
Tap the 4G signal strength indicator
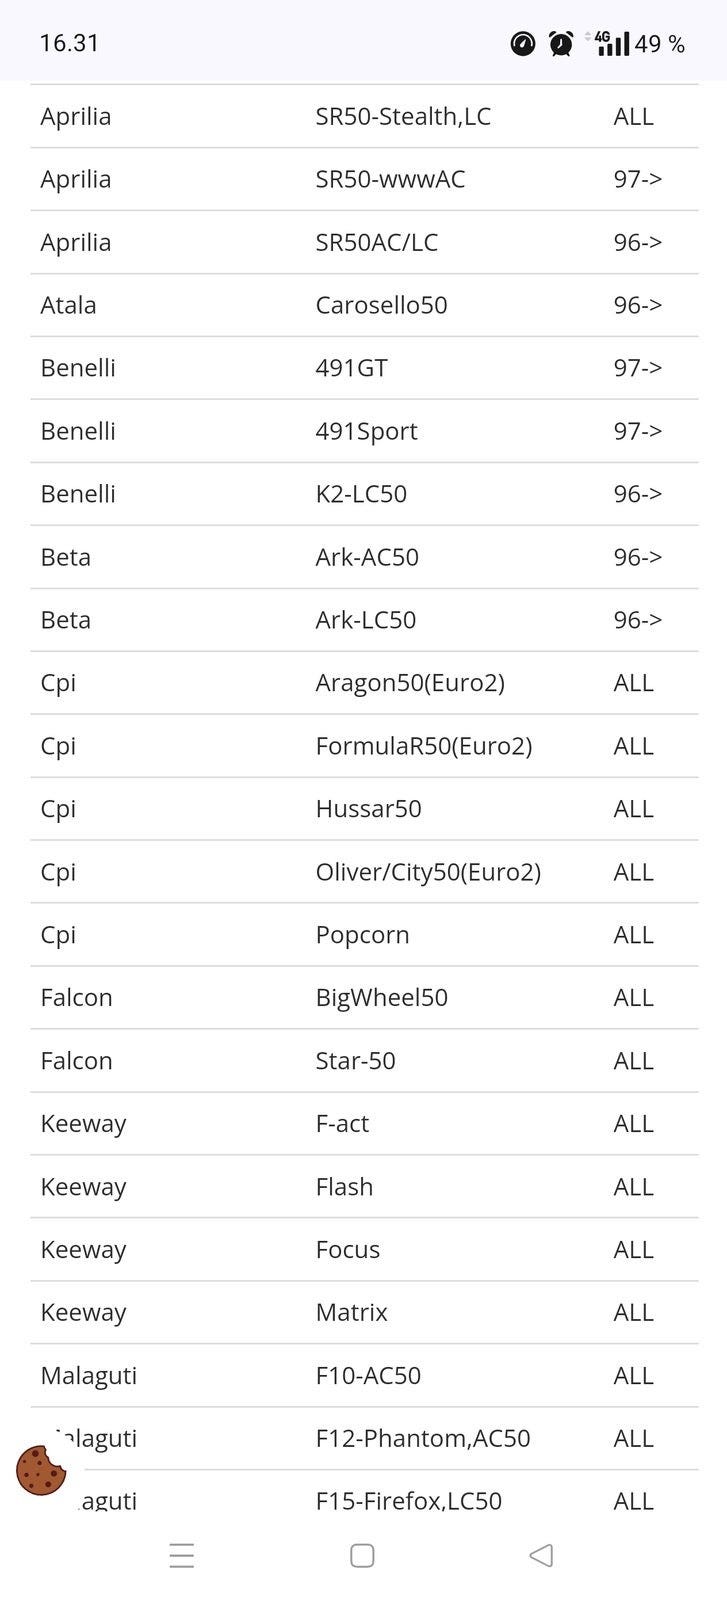coord(610,43)
